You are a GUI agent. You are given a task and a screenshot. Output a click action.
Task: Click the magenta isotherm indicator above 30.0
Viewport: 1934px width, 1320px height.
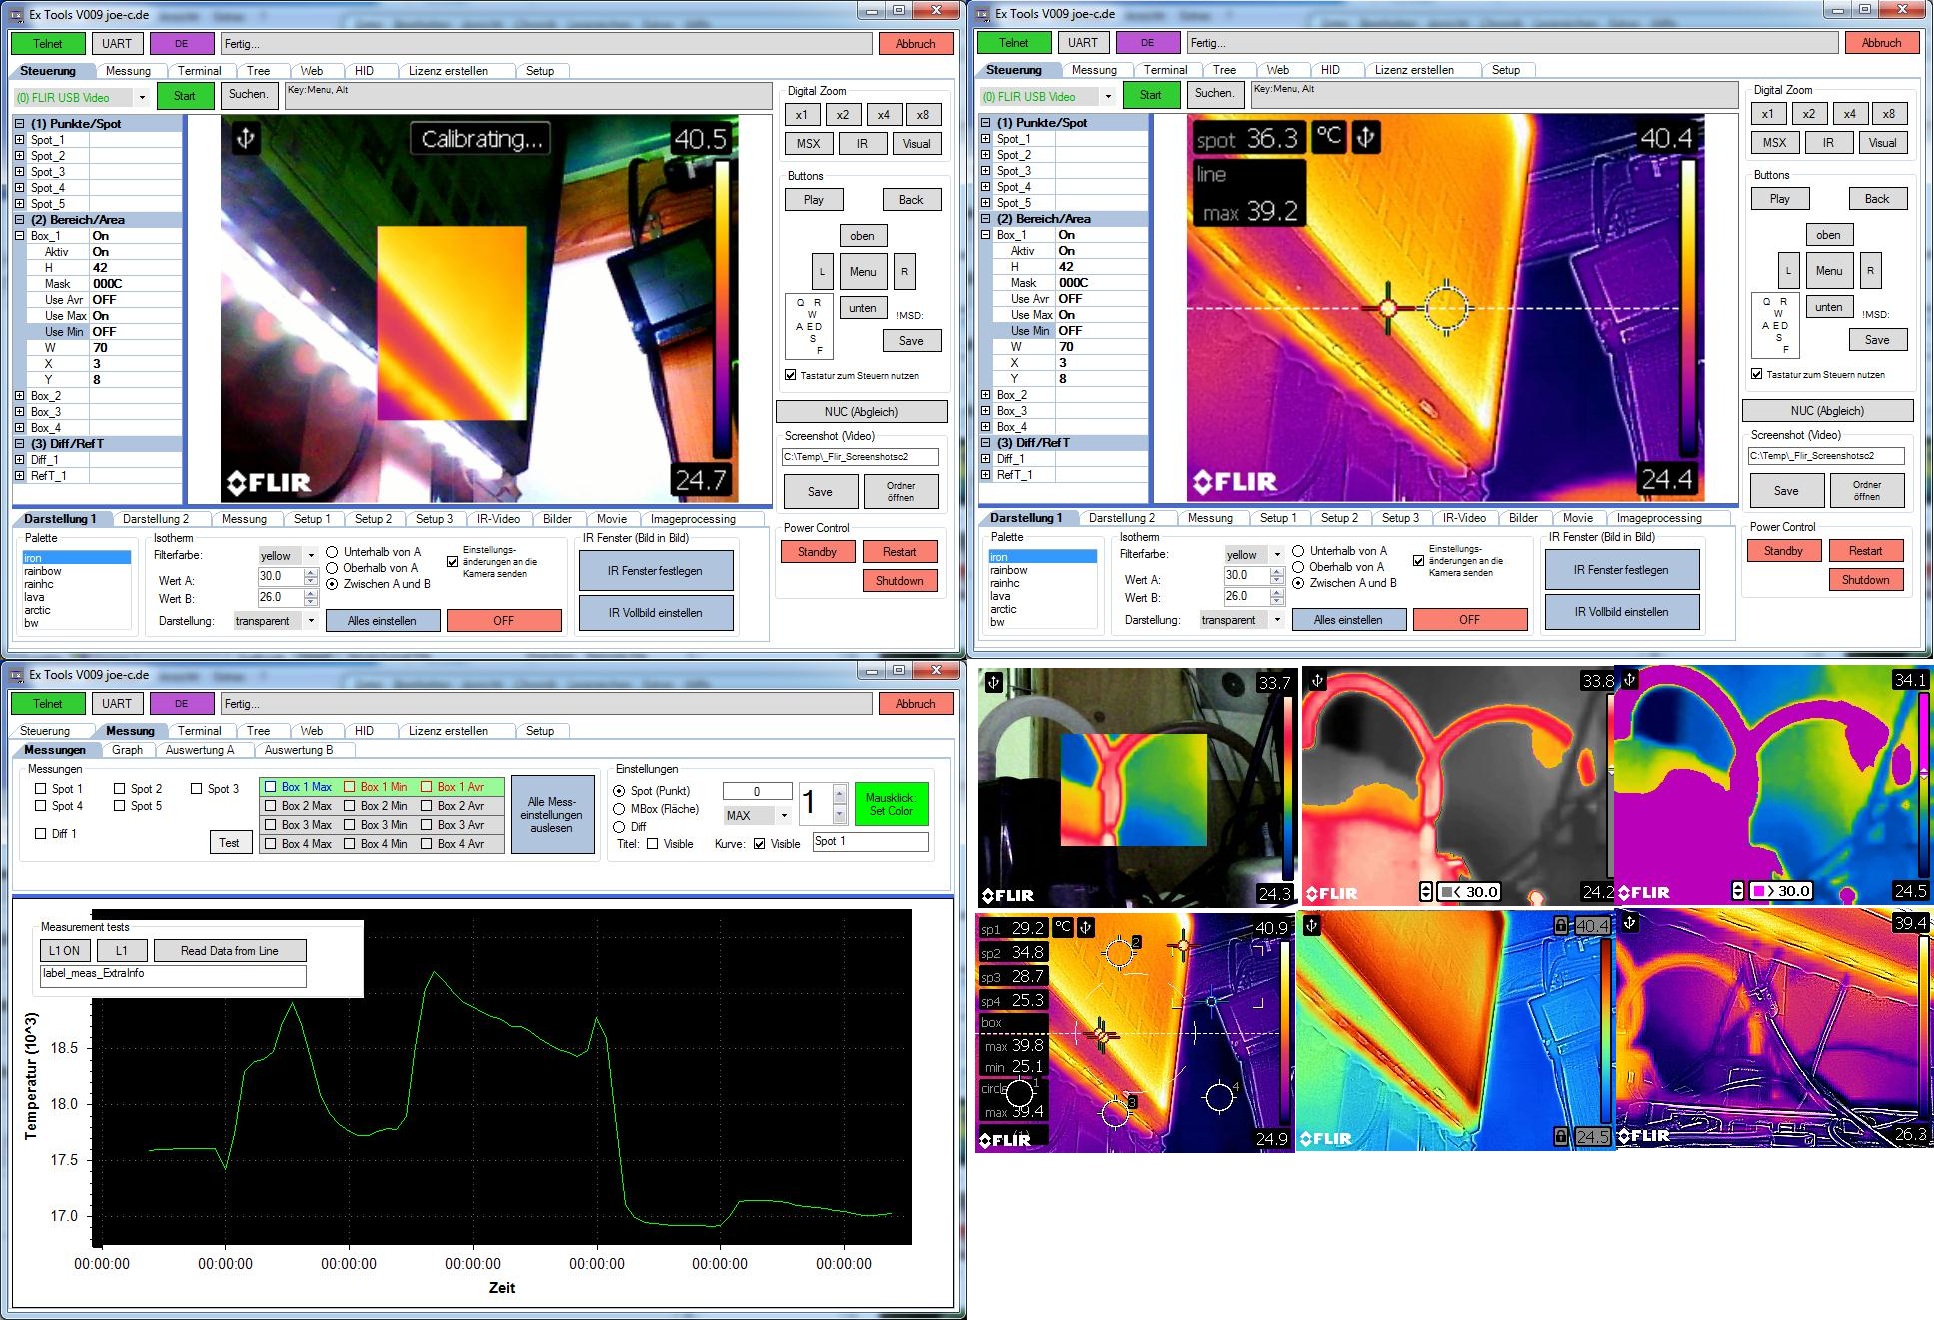[1759, 891]
